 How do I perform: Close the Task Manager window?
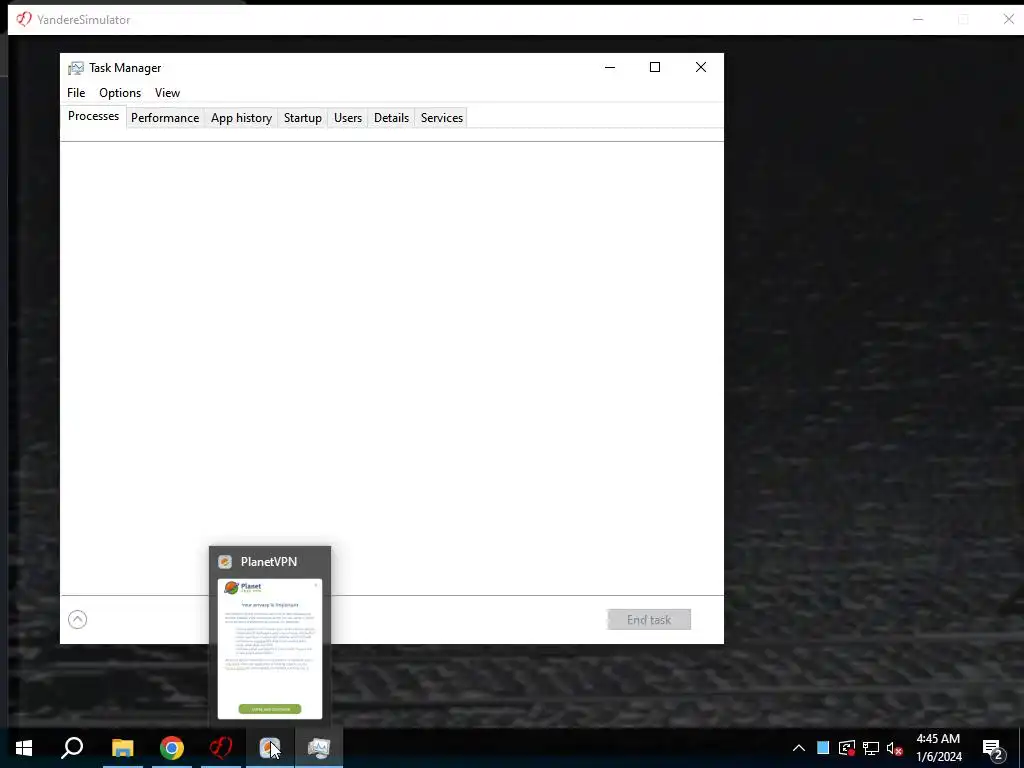coord(701,67)
